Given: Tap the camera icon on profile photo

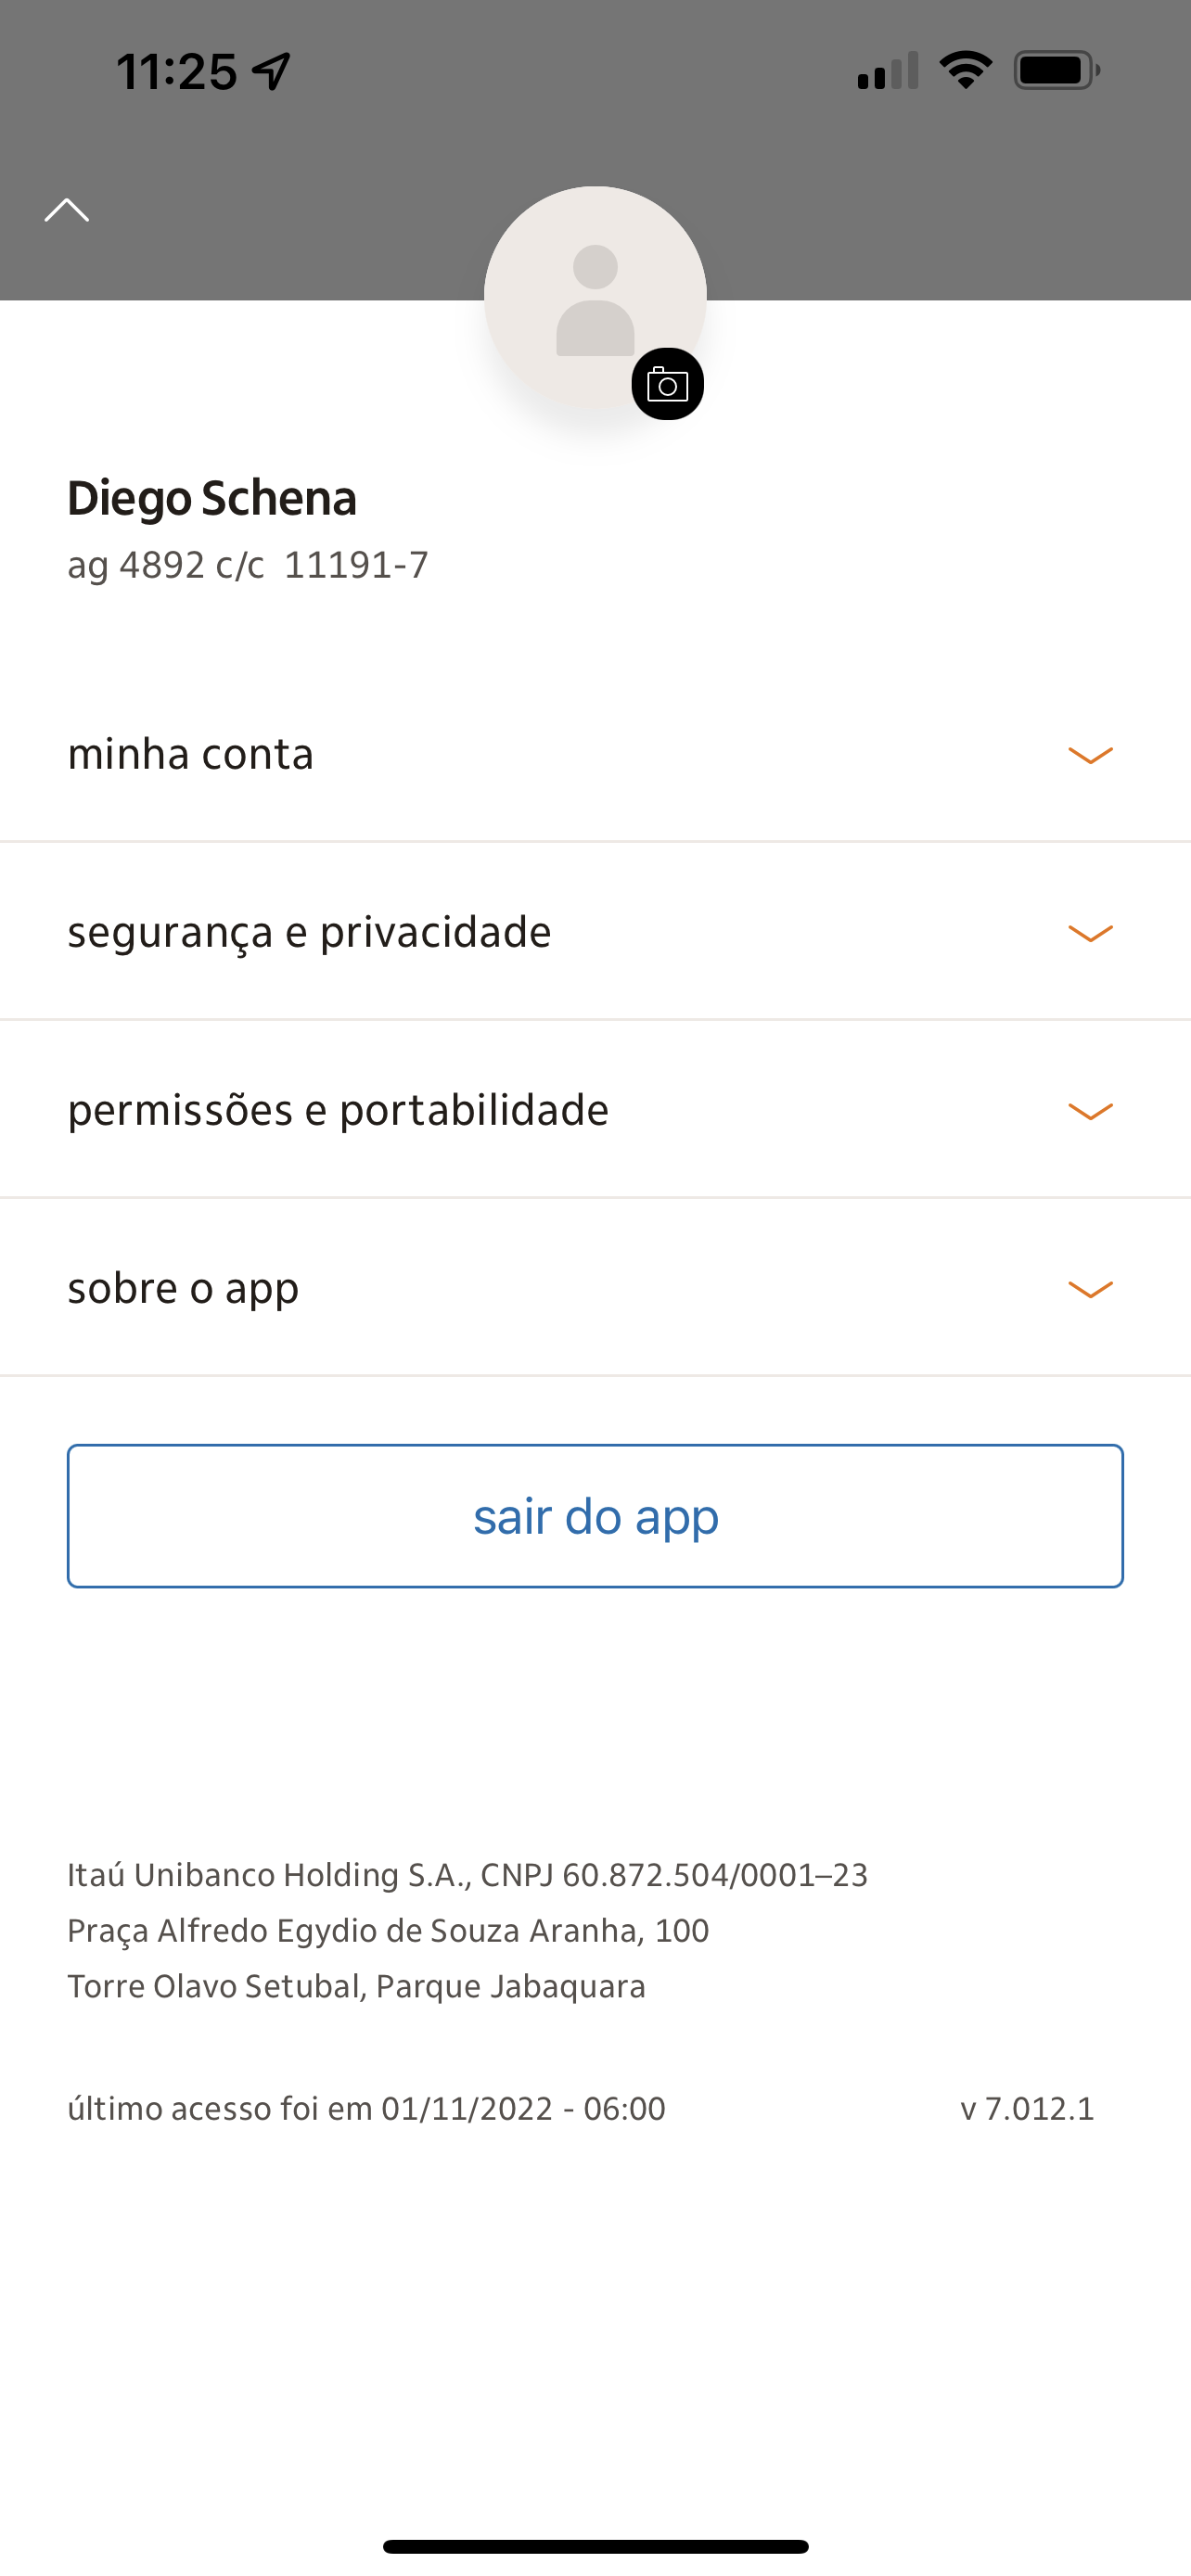Looking at the screenshot, I should tap(667, 384).
